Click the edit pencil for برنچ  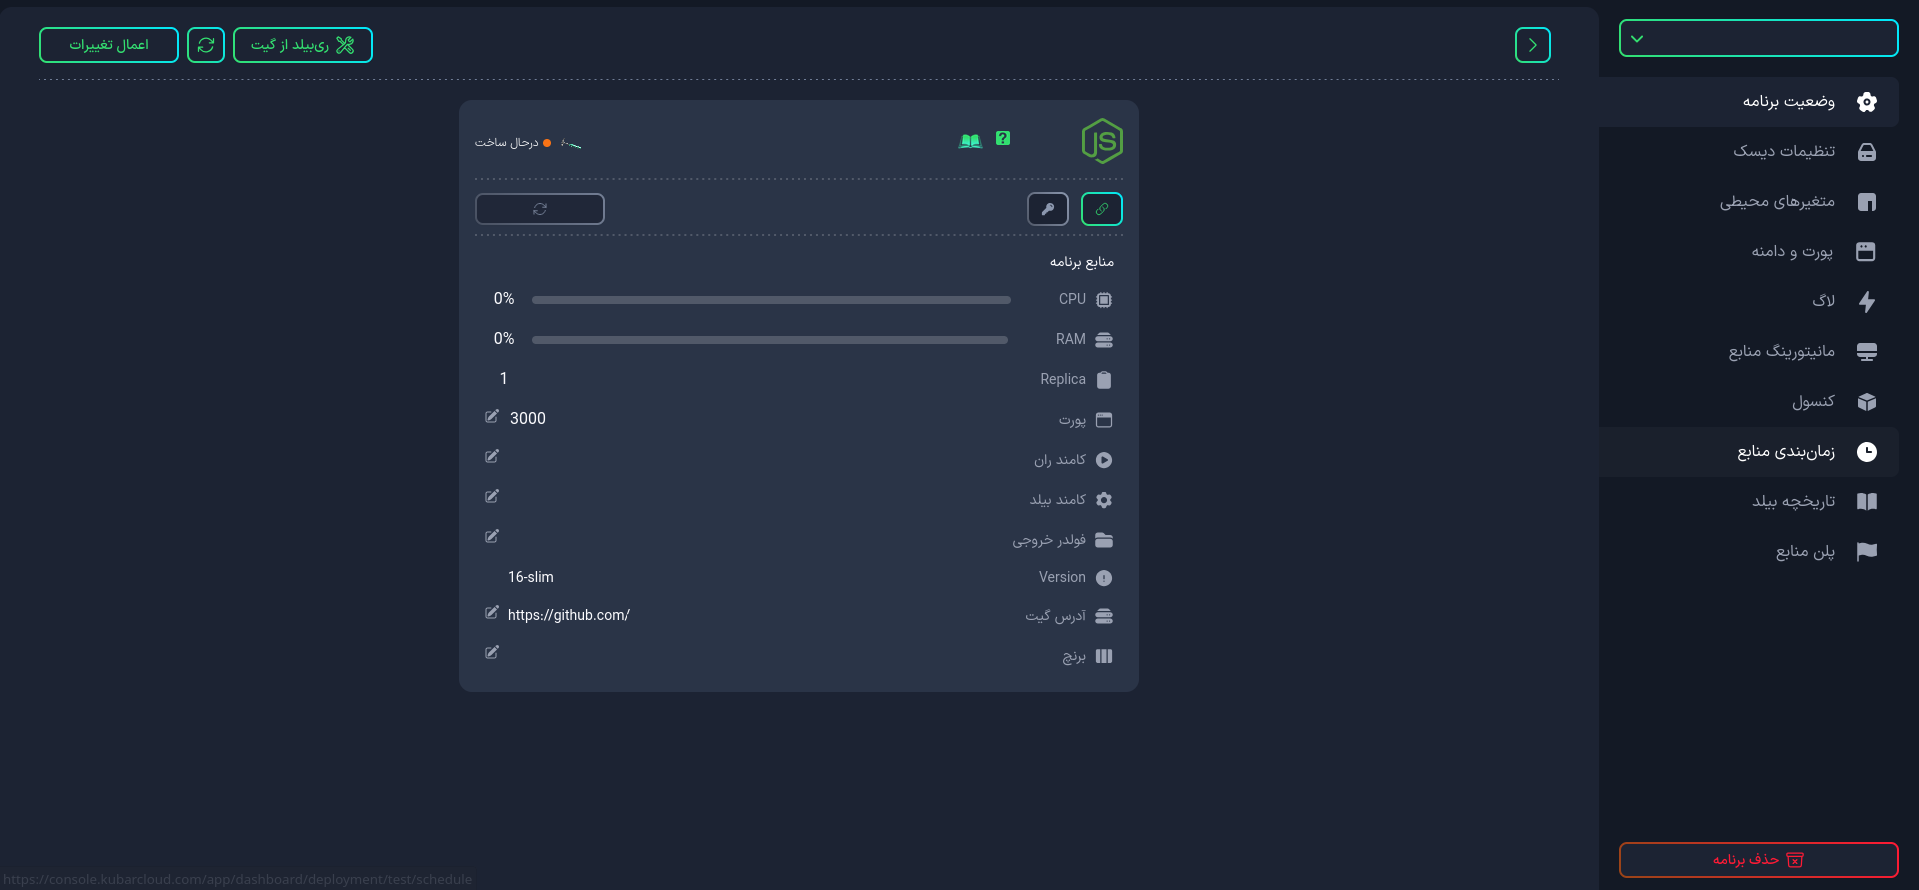tap(492, 652)
